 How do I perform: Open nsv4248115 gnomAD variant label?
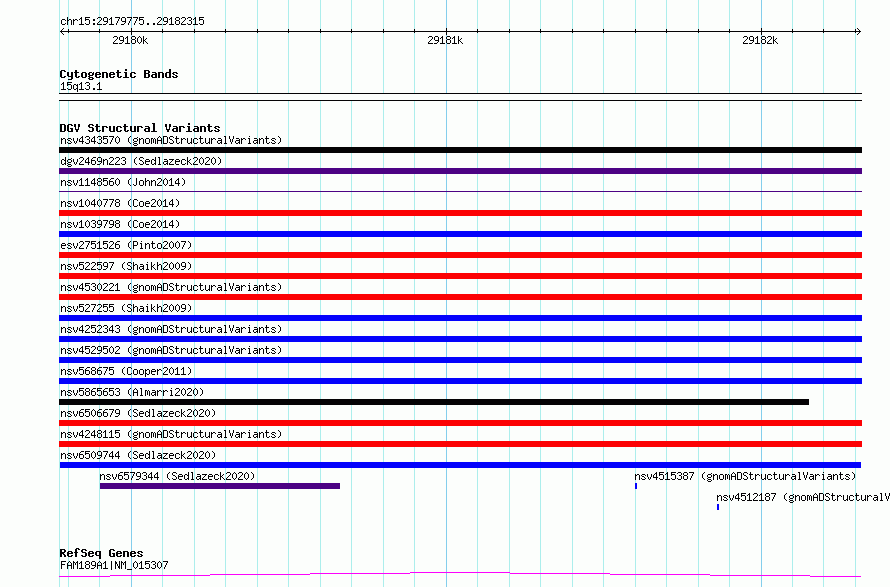(171, 434)
